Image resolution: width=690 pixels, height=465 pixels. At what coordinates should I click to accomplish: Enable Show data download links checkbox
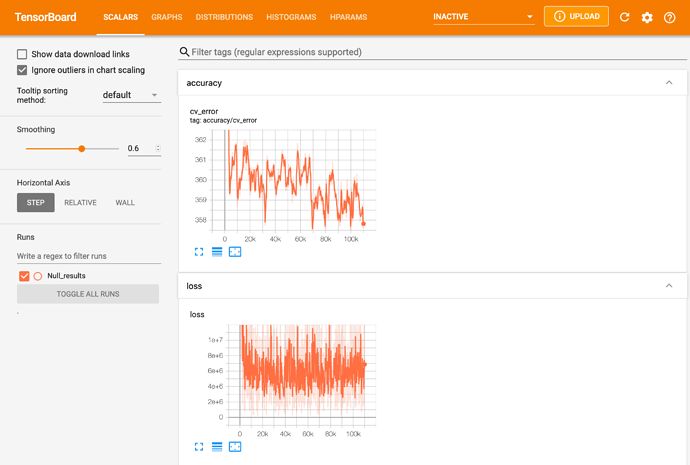pos(23,54)
